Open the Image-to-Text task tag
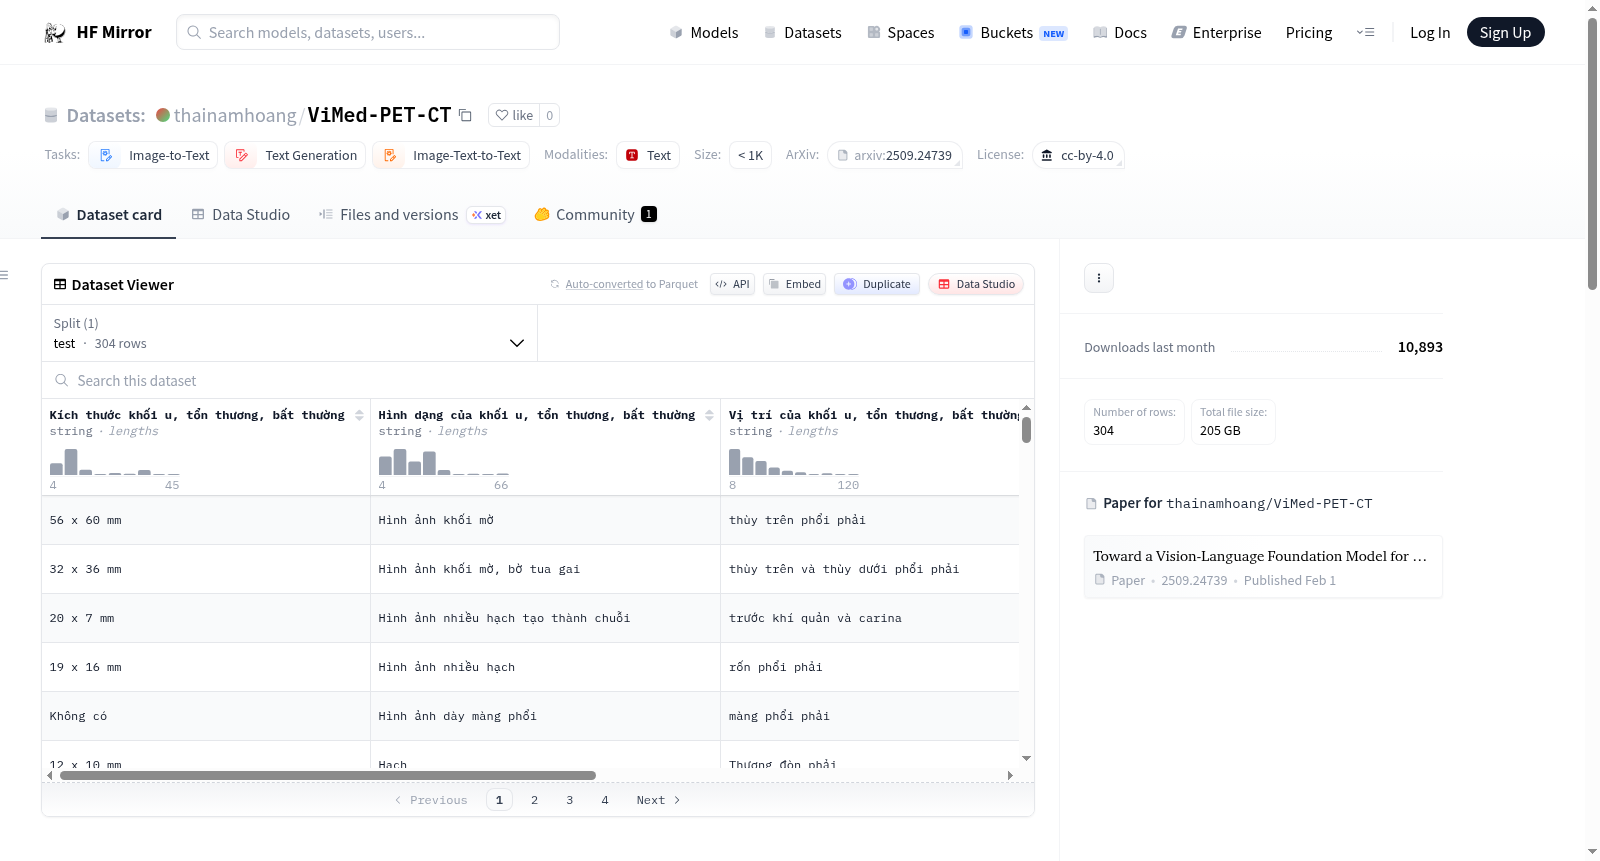Viewport: 1600px width, 861px height. [x=153, y=155]
